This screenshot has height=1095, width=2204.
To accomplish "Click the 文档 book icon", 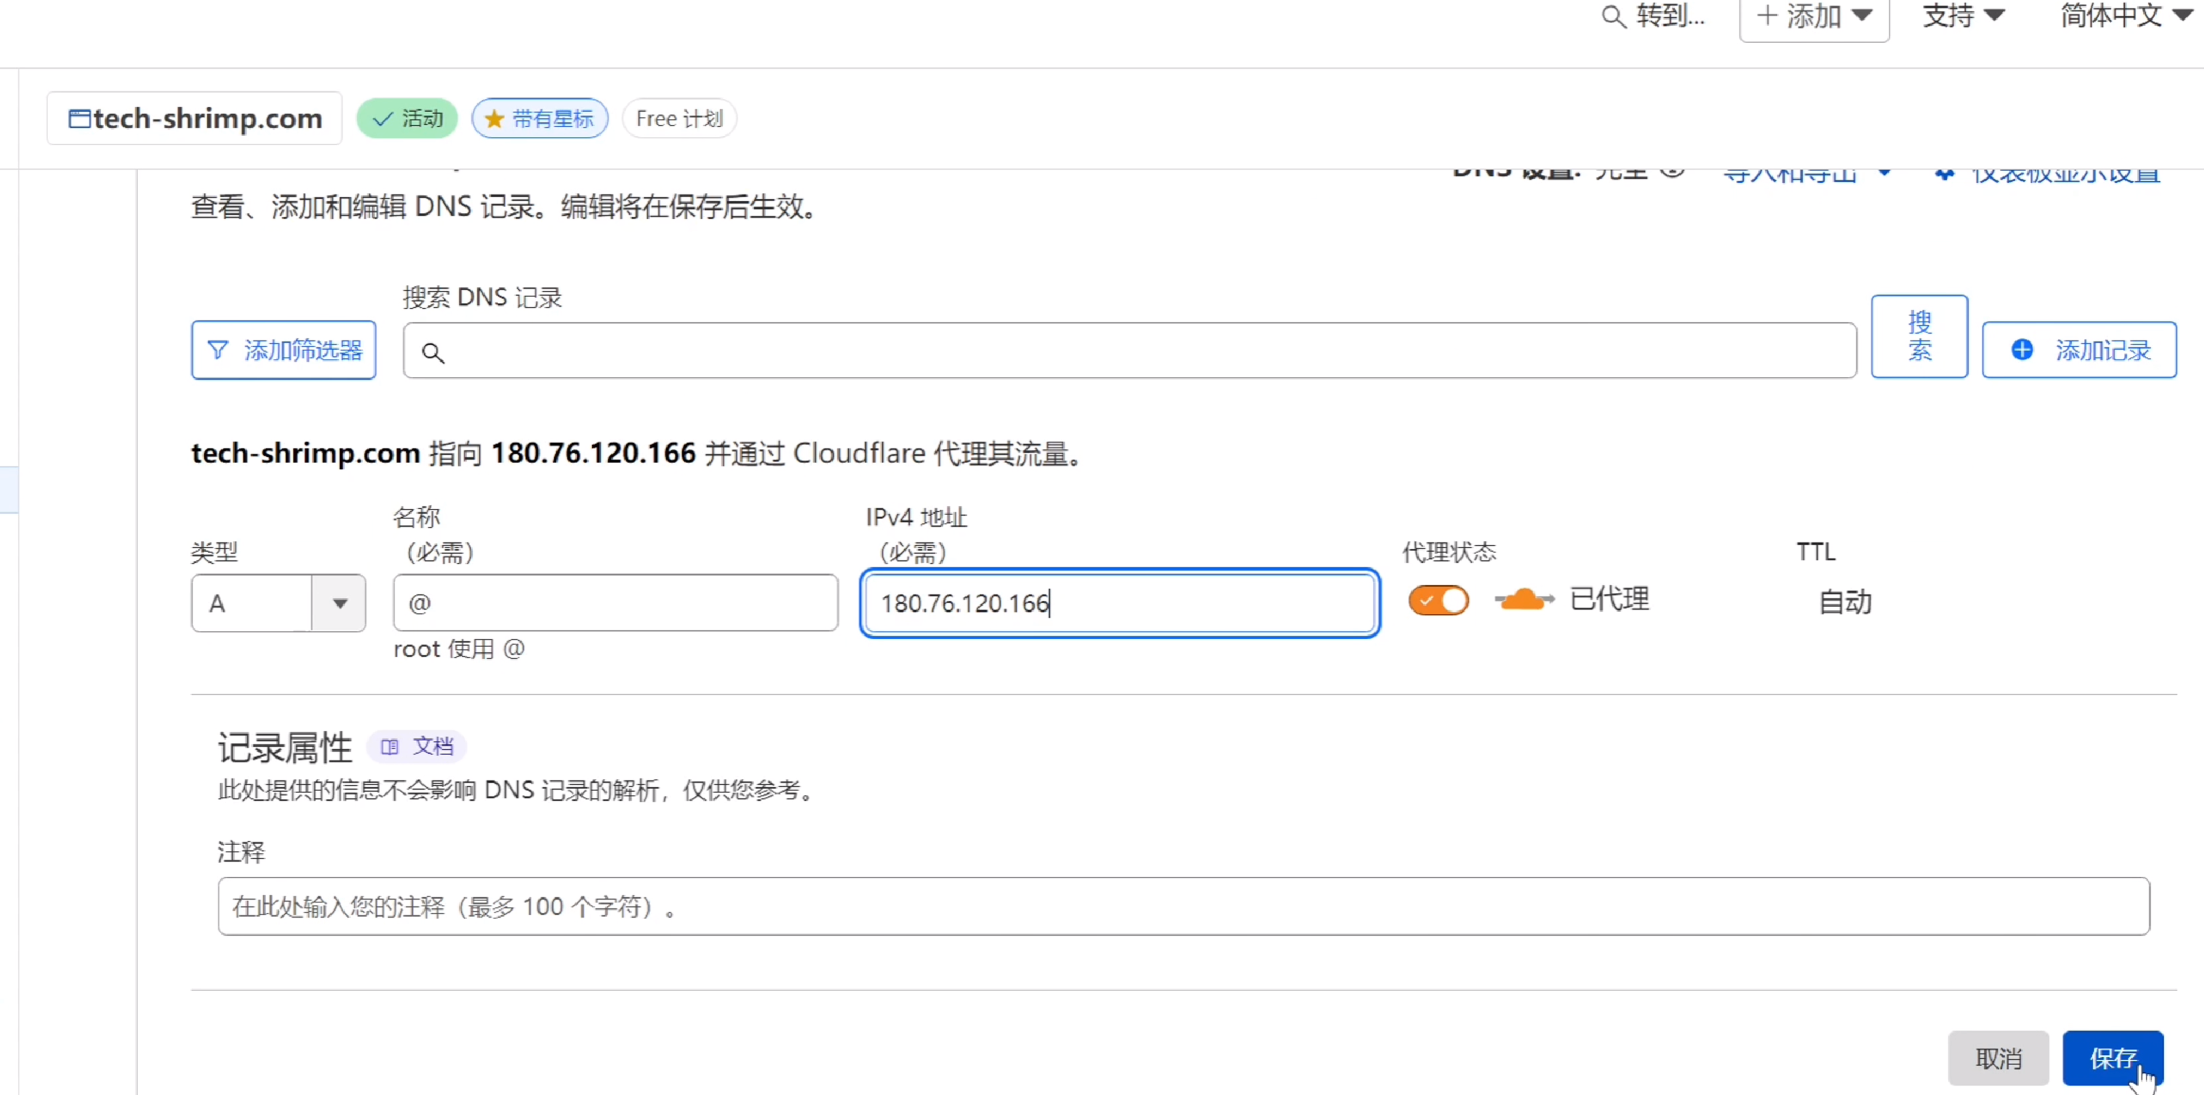I will [x=390, y=747].
